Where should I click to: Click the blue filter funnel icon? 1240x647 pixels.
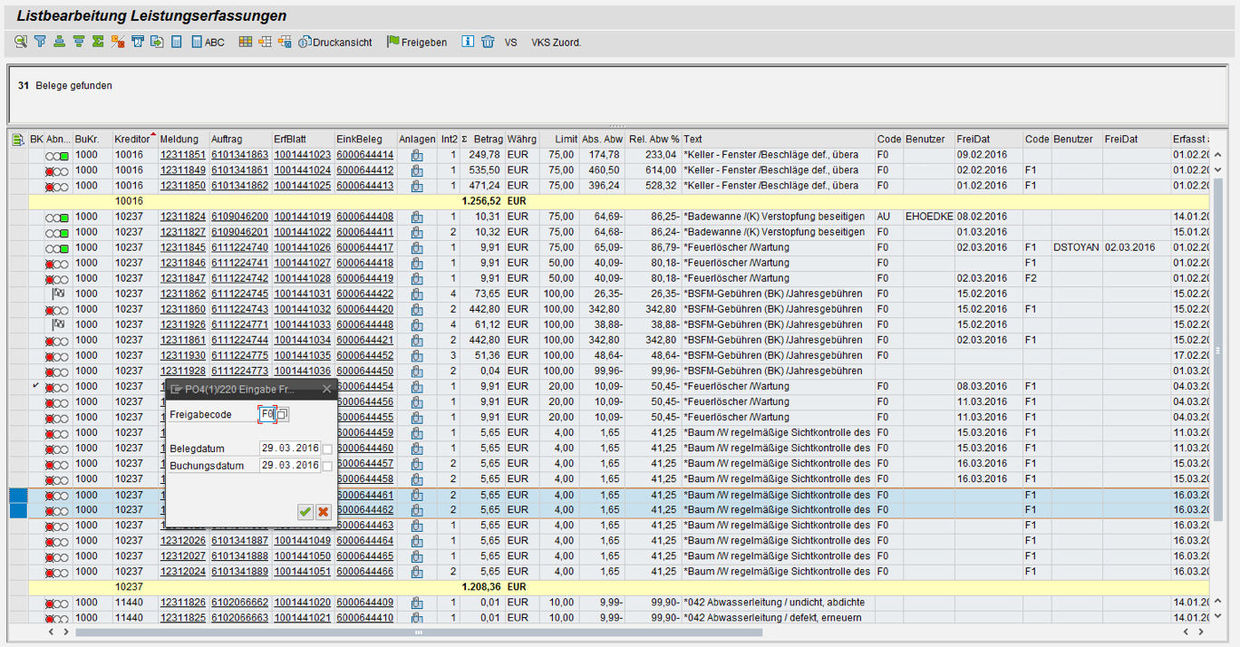coord(40,42)
